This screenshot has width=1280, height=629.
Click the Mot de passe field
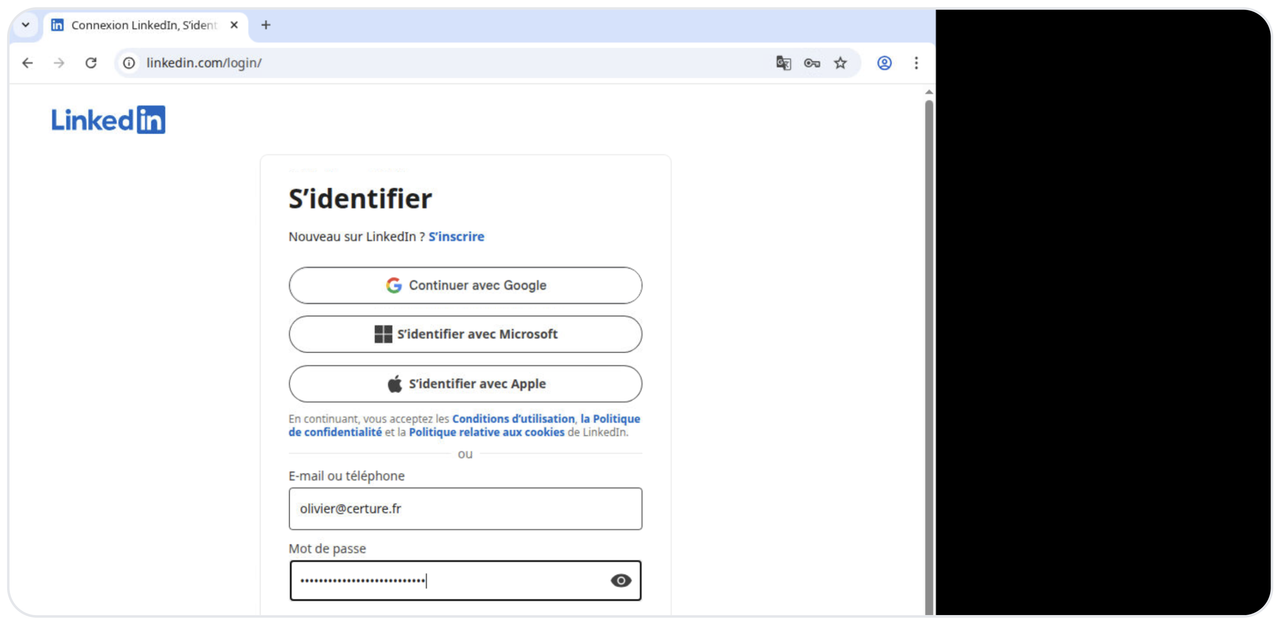(465, 581)
